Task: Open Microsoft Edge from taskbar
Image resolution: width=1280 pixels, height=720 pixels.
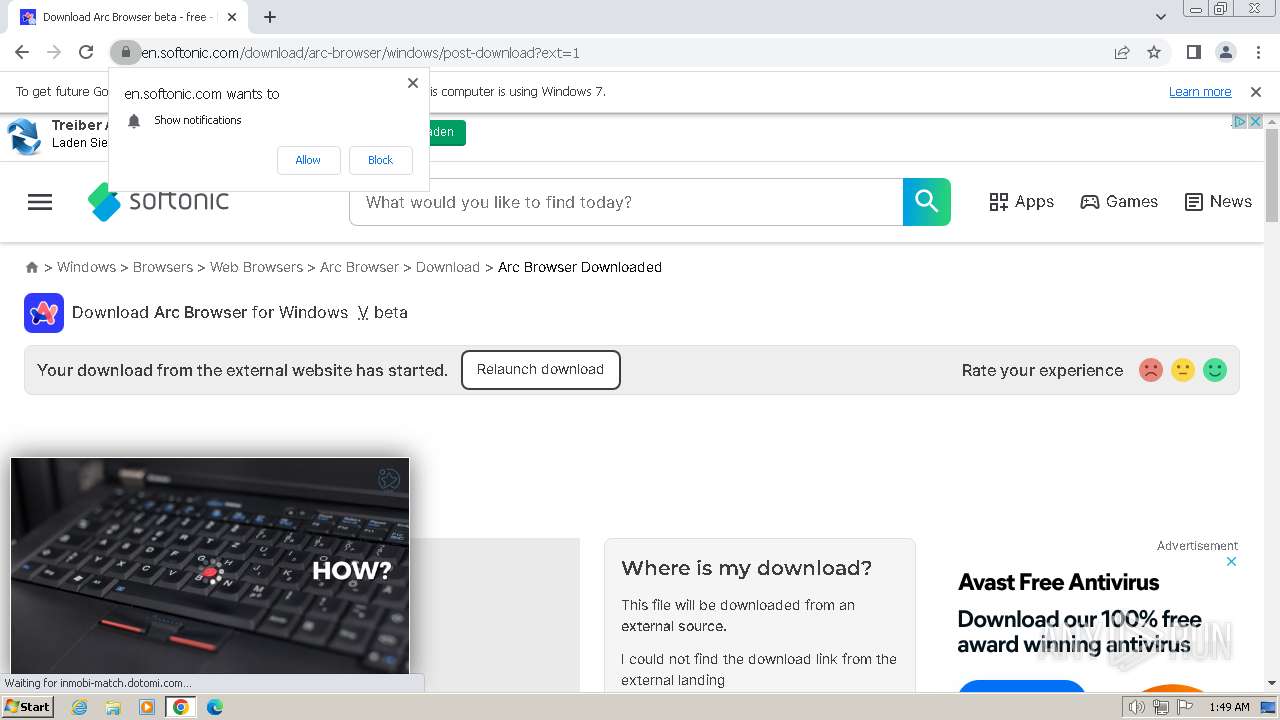Action: tap(215, 707)
